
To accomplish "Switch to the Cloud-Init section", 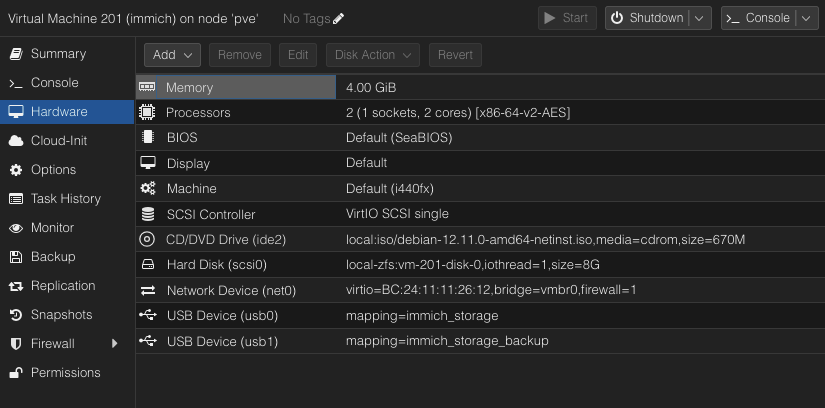I will [x=60, y=141].
